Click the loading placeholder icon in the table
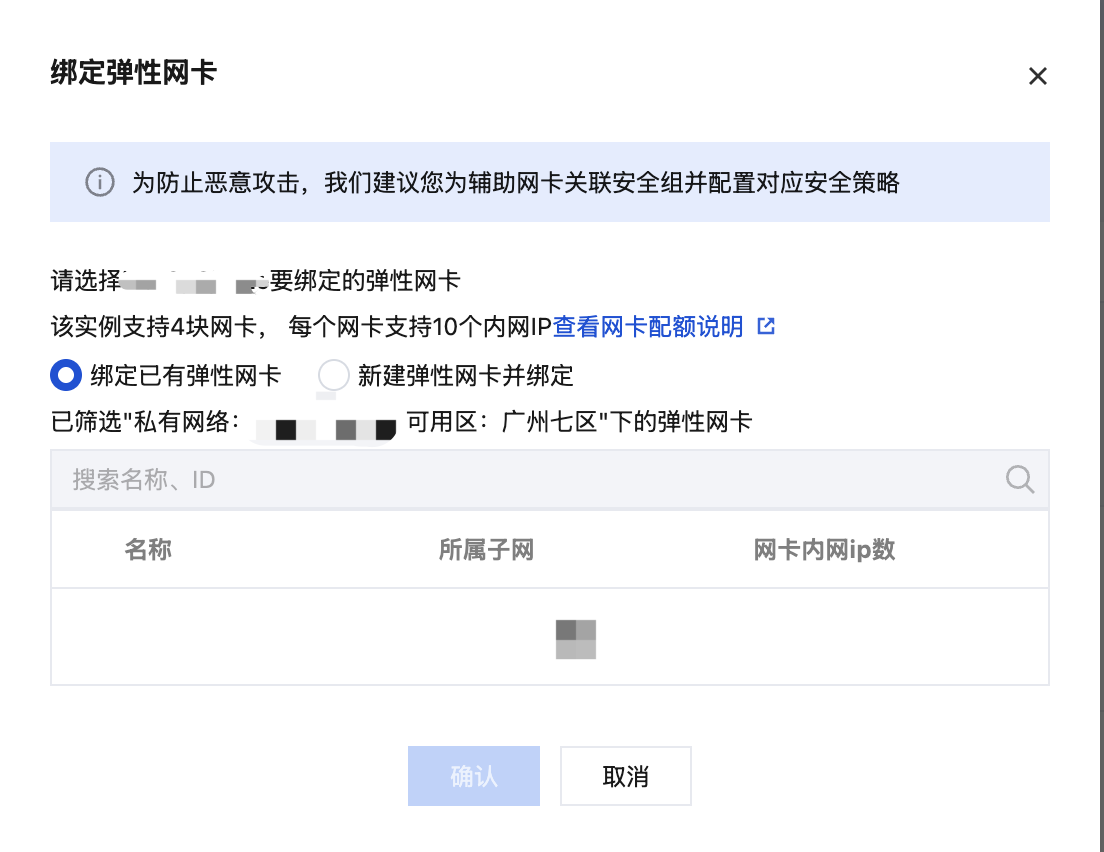1104x852 pixels. 576,639
